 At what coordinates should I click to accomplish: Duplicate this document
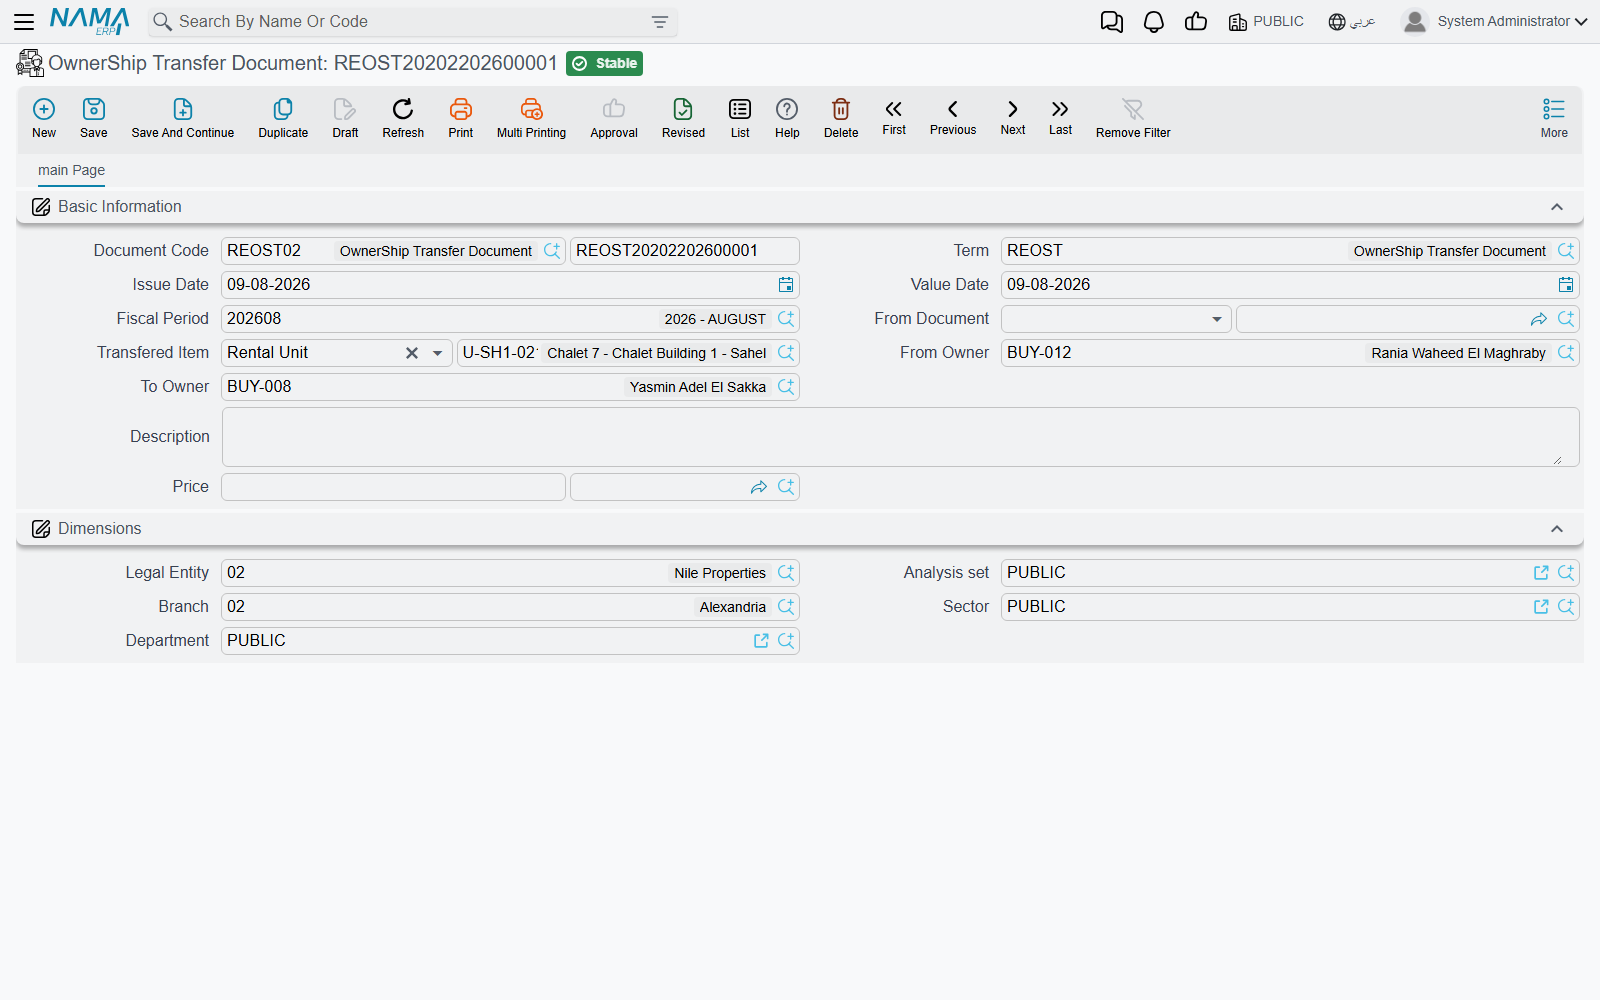pos(283,118)
